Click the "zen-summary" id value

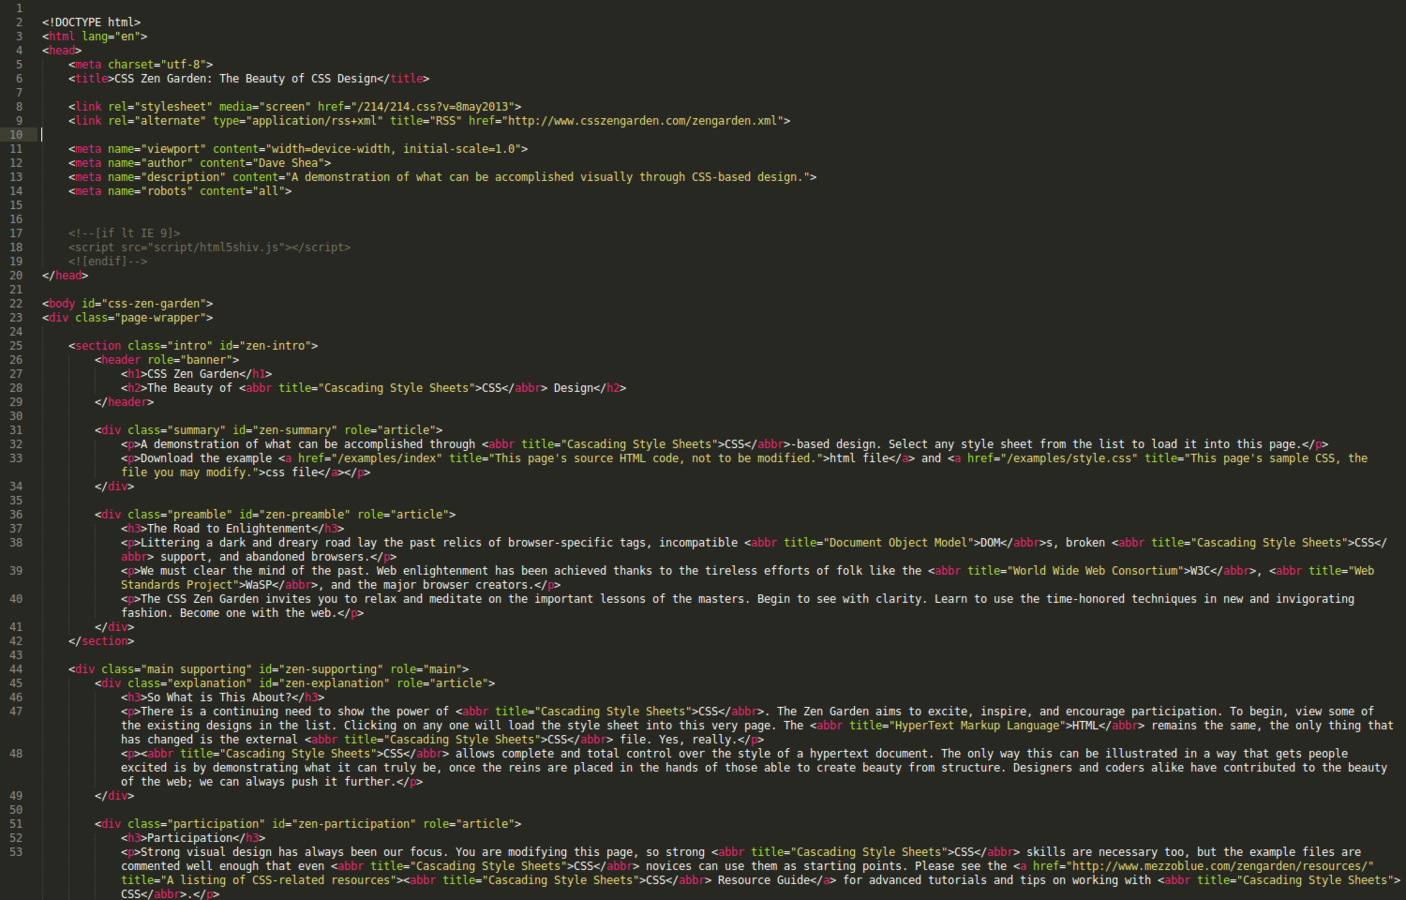(295, 429)
